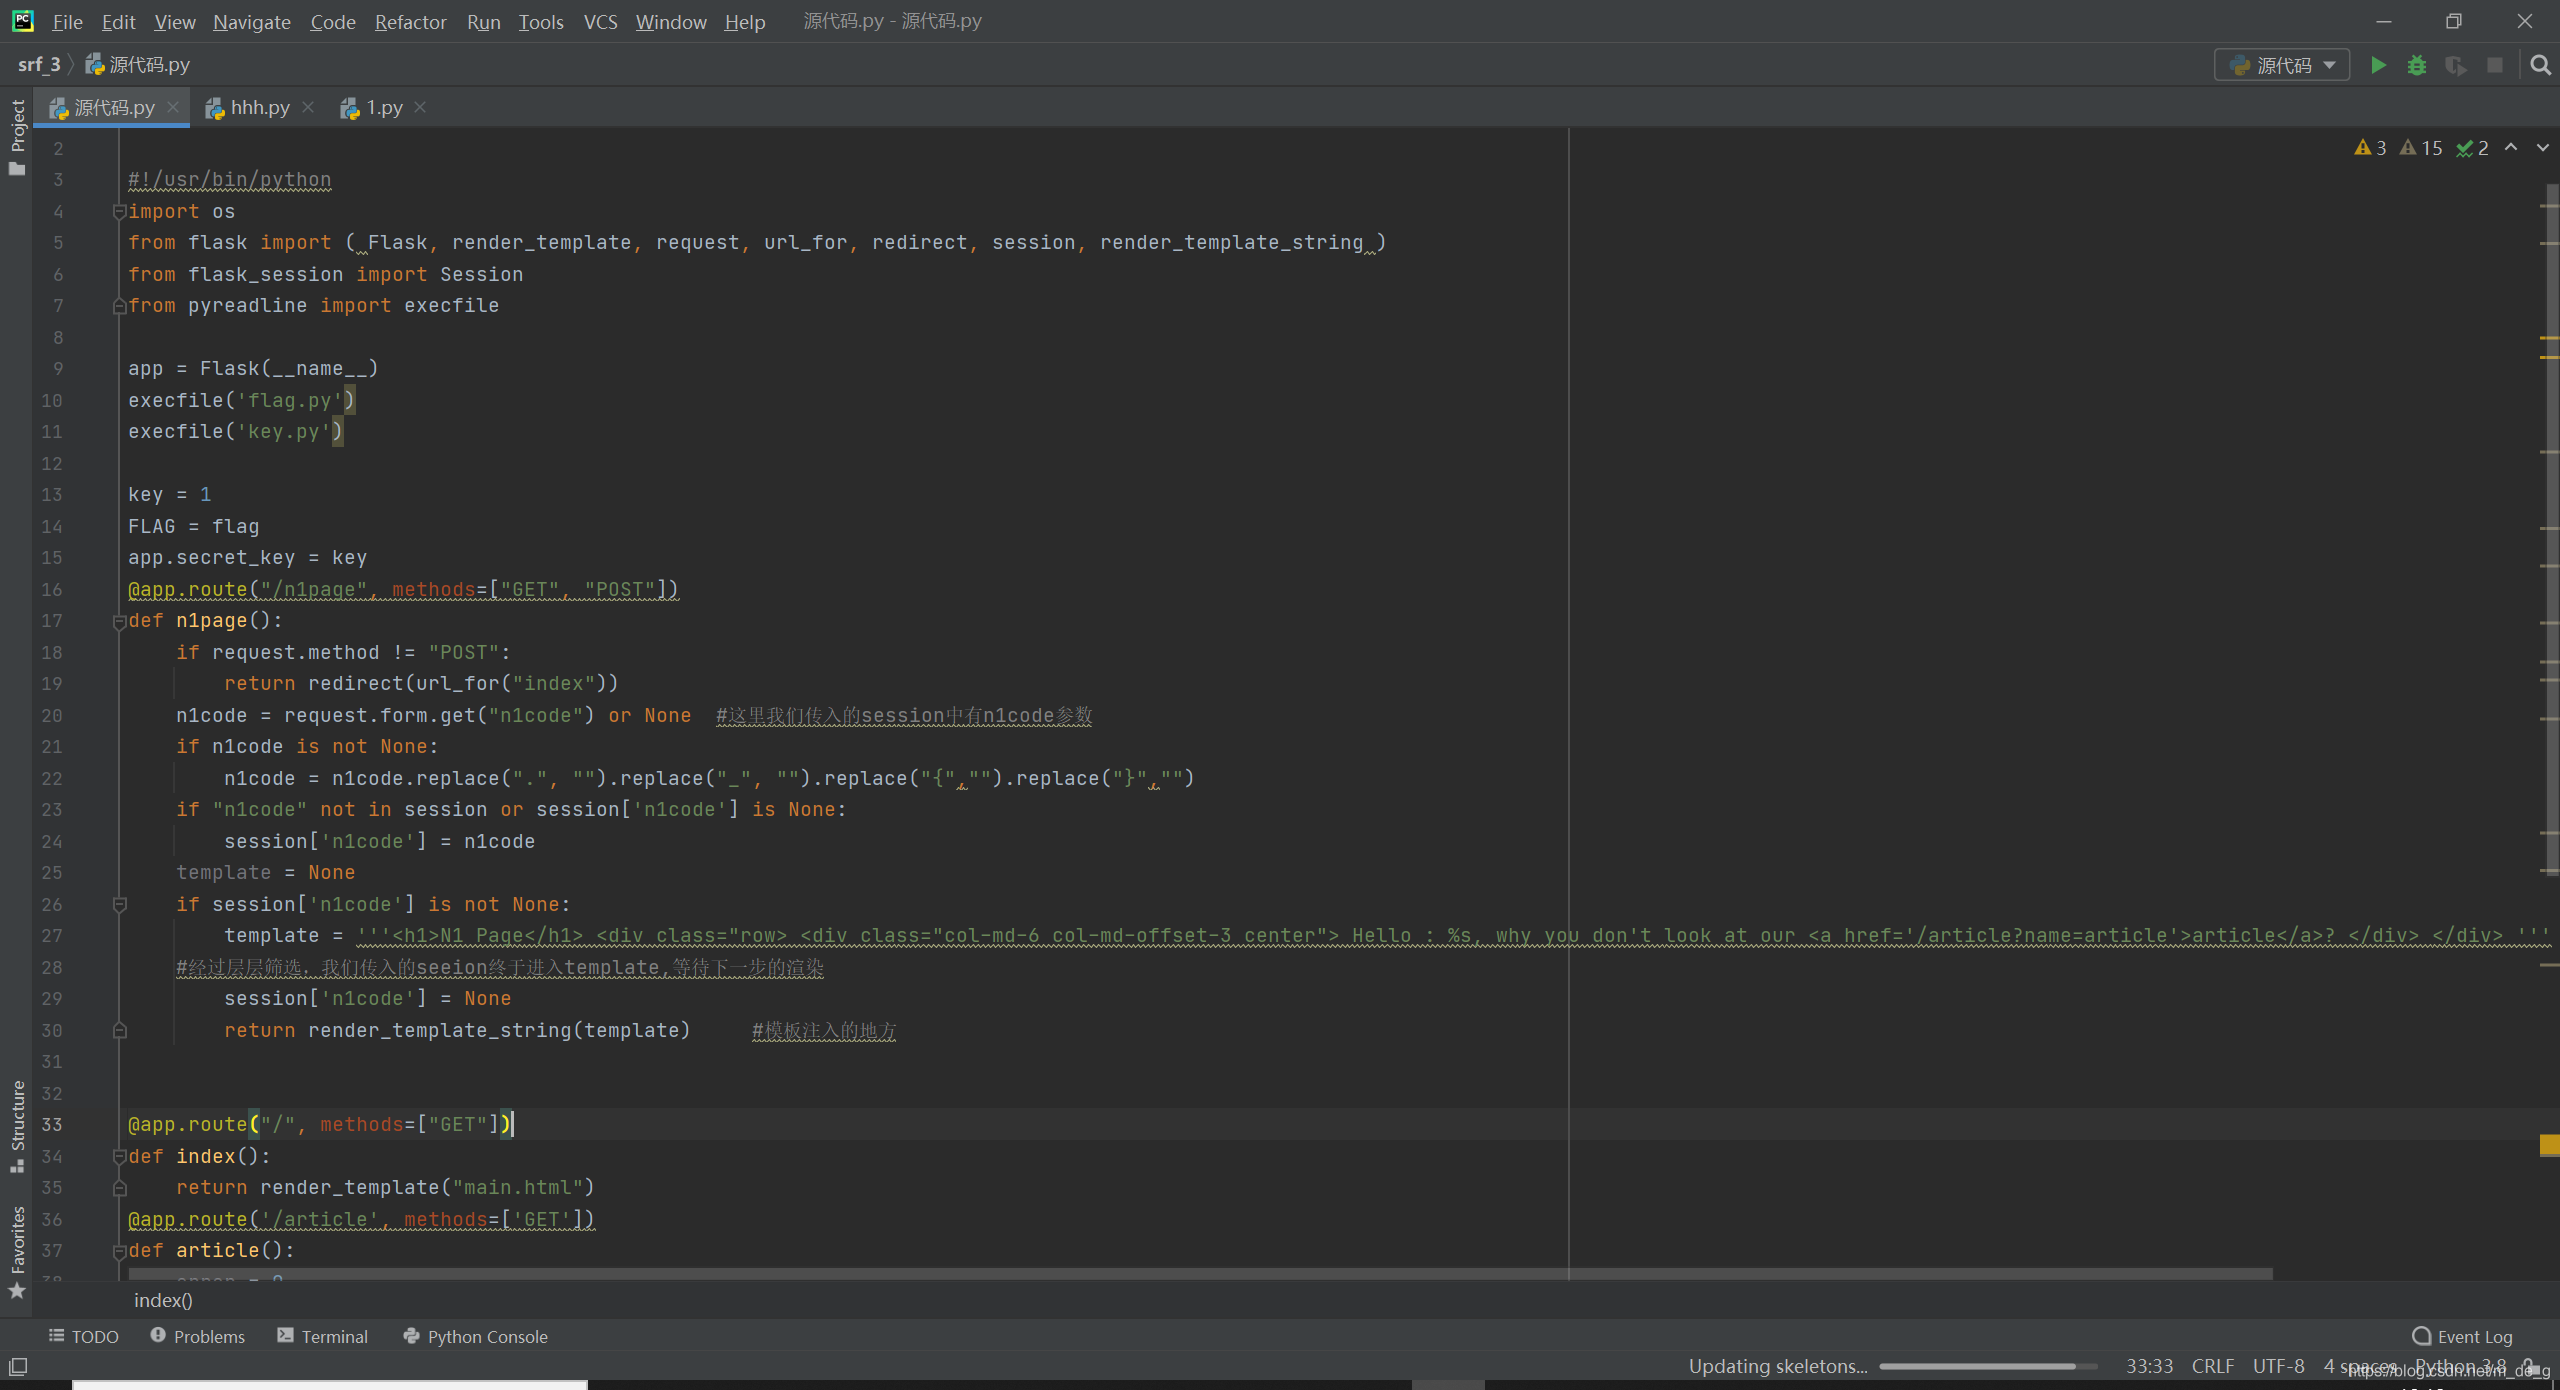
Task: Toggle fold marker at line 30
Action: [119, 1031]
